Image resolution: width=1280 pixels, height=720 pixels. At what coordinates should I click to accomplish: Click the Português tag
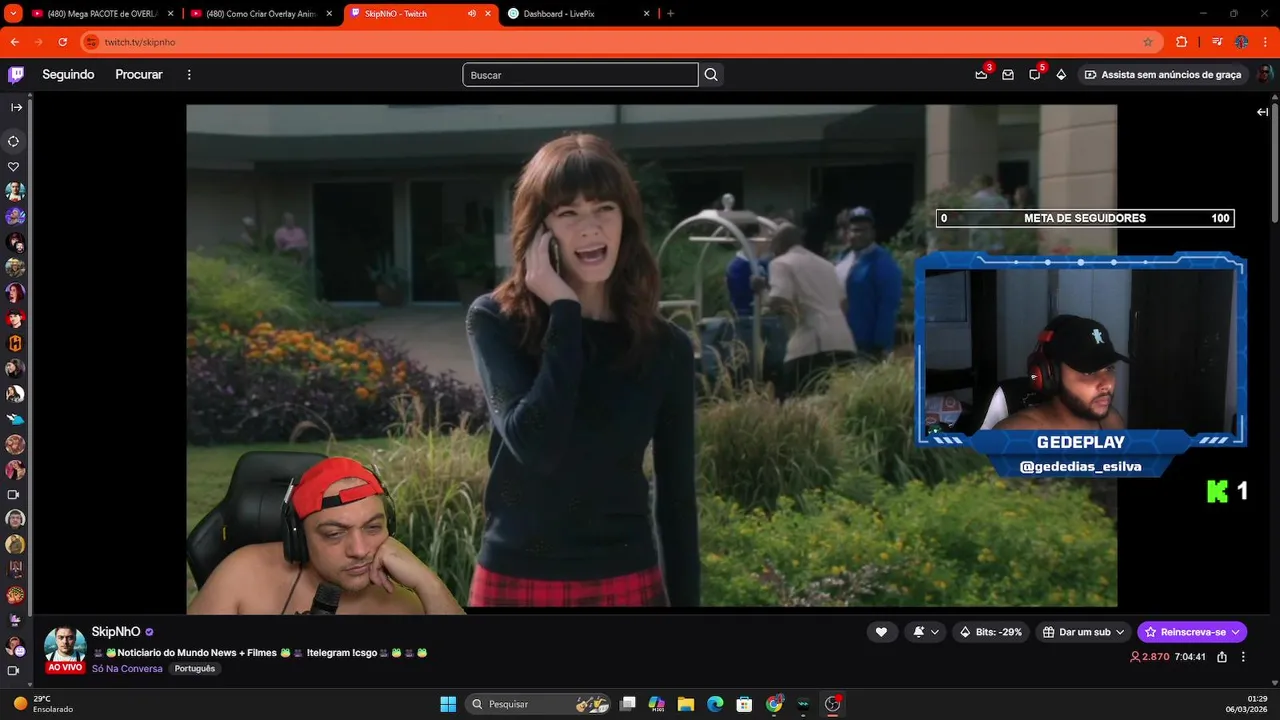coord(195,669)
